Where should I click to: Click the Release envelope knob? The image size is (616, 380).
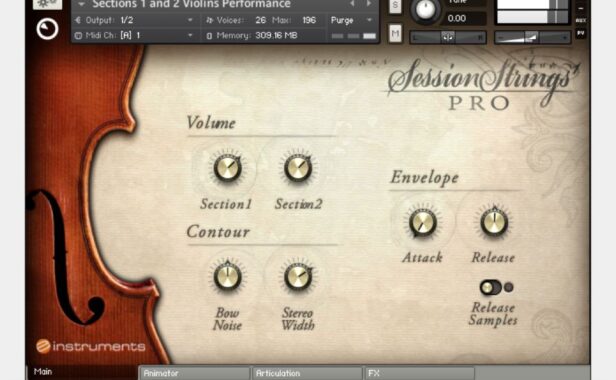click(x=494, y=222)
